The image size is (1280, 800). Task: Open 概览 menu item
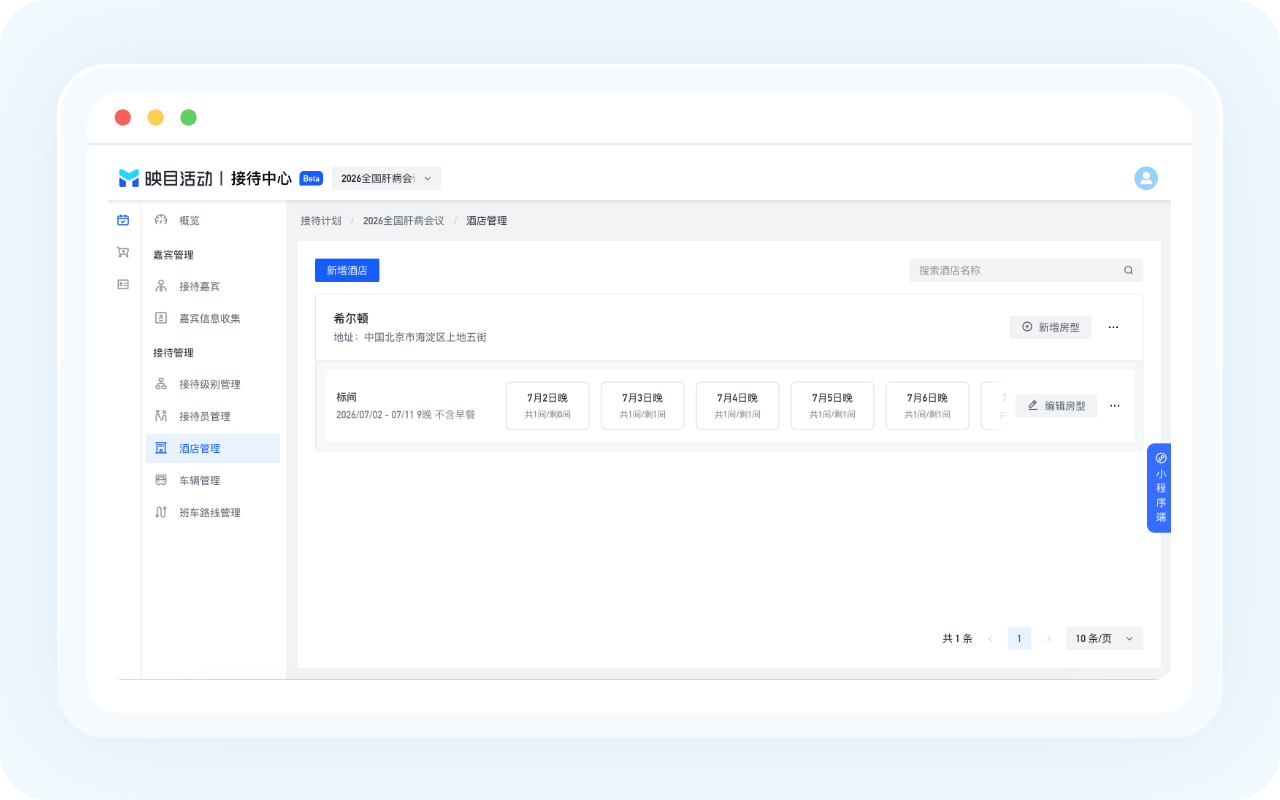(x=213, y=220)
